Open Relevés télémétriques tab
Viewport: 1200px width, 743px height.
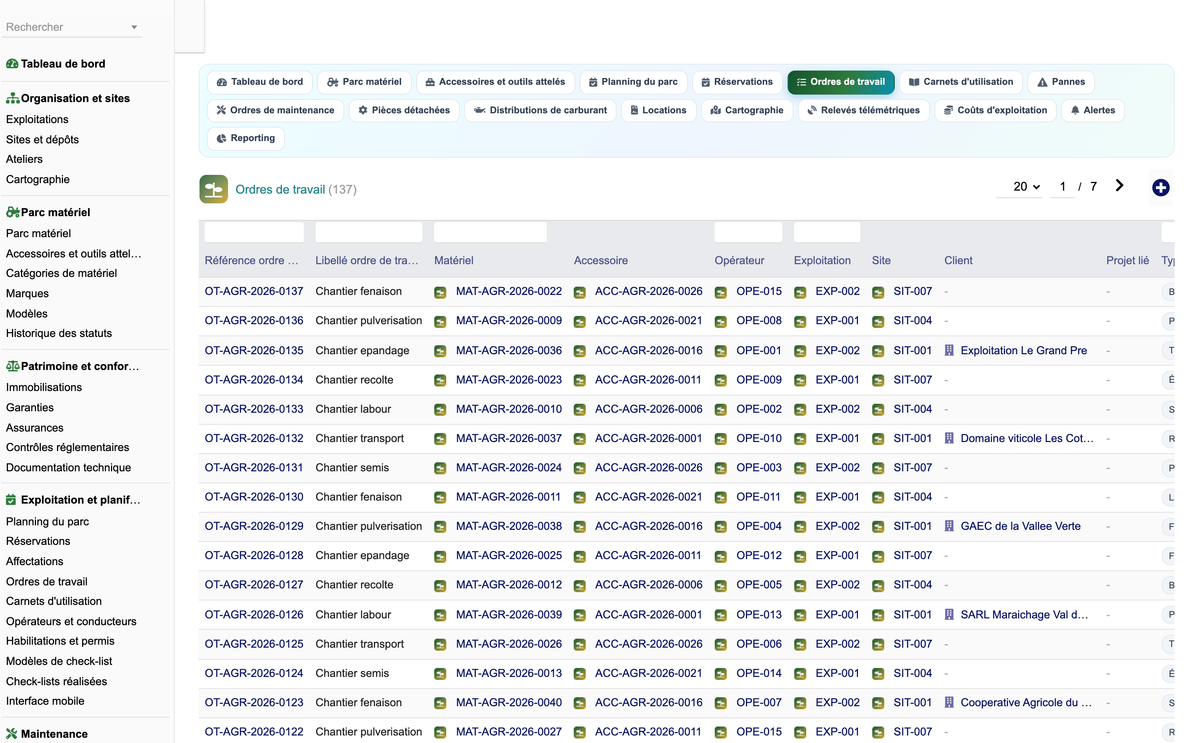864,110
